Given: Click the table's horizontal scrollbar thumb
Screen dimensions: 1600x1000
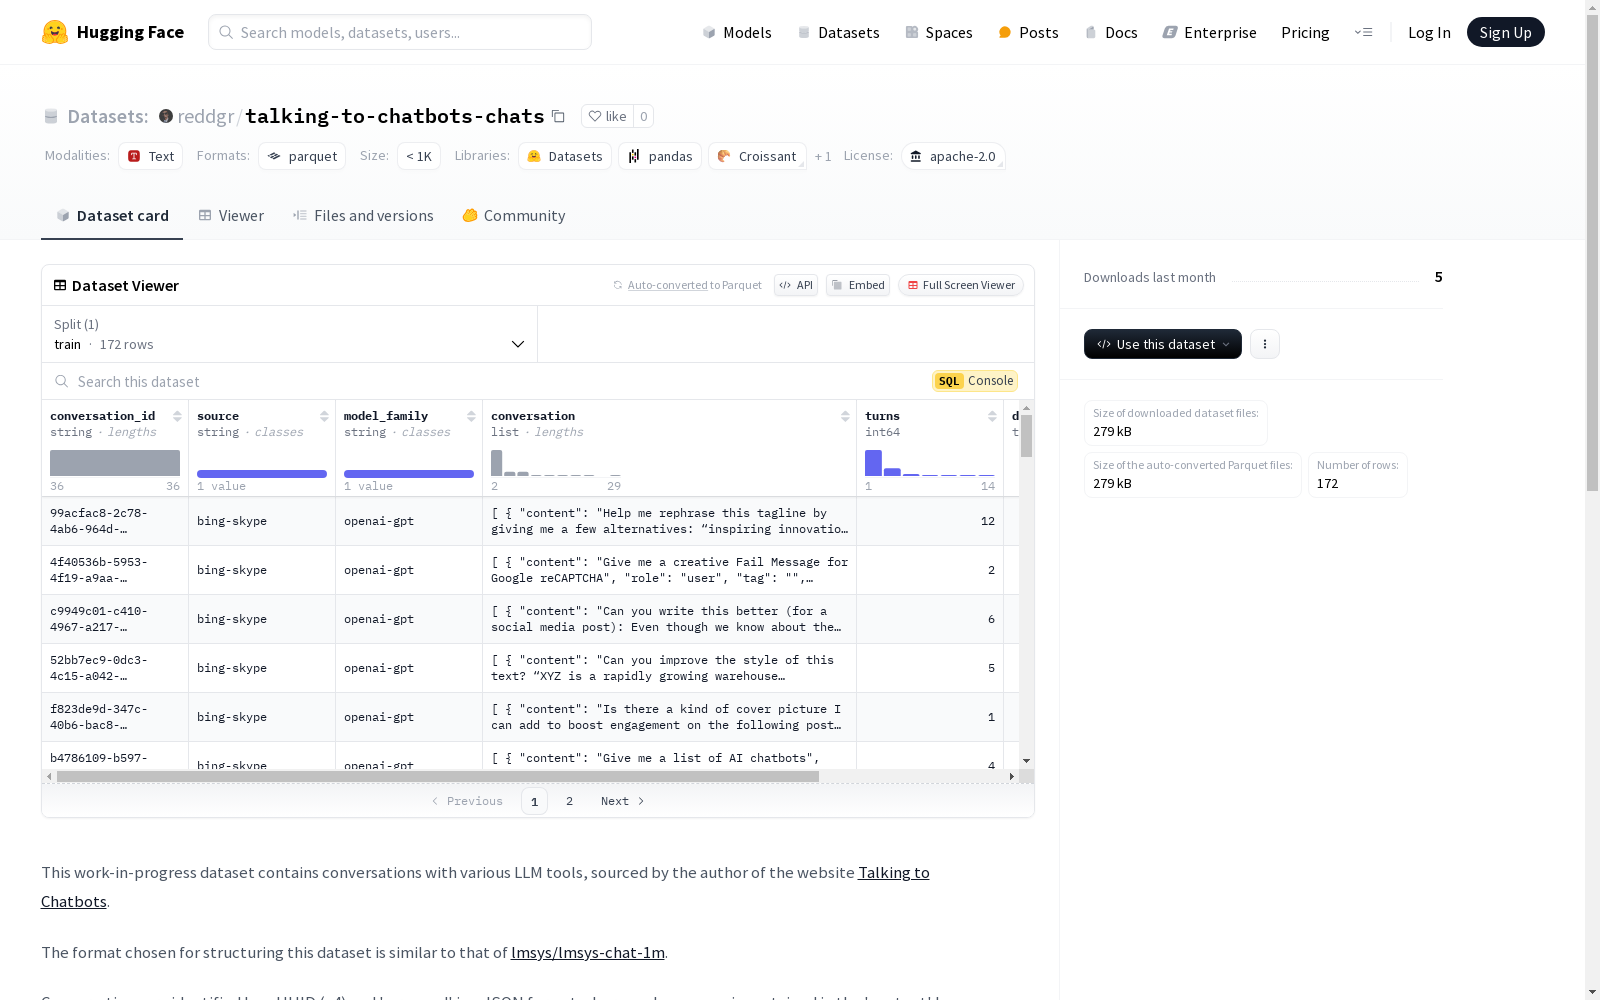Looking at the screenshot, I should point(438,776).
